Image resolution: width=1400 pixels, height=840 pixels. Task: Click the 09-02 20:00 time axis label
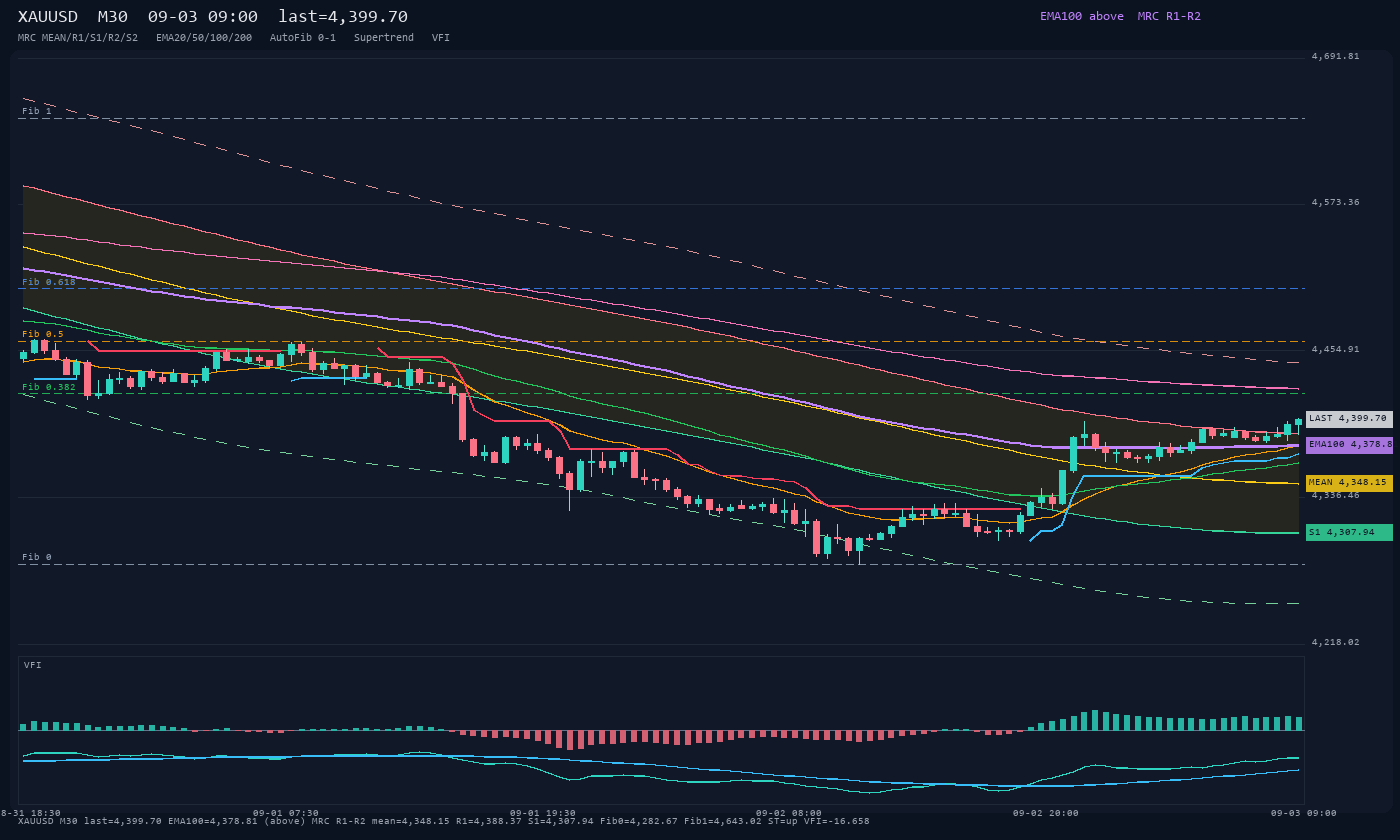click(1046, 813)
